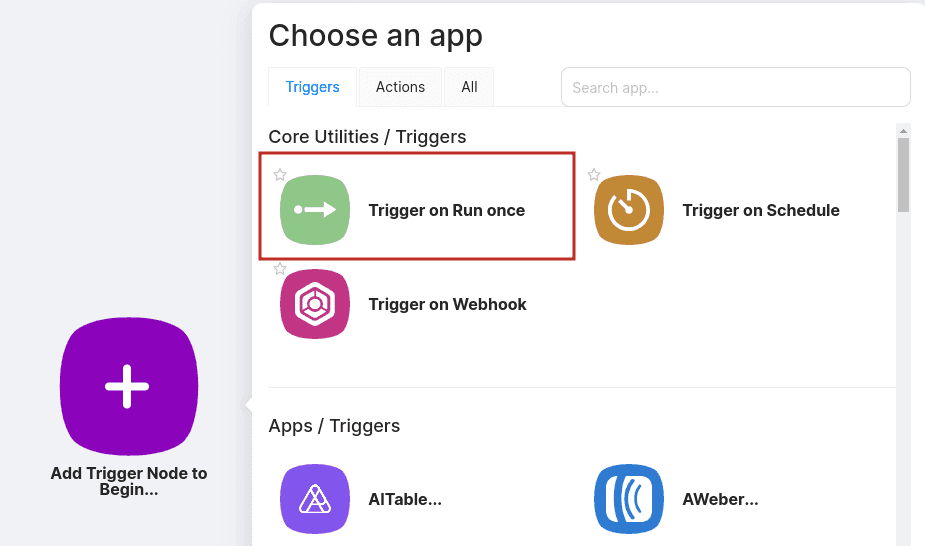
Task: Click the AWeber app name text
Action: [x=720, y=499]
